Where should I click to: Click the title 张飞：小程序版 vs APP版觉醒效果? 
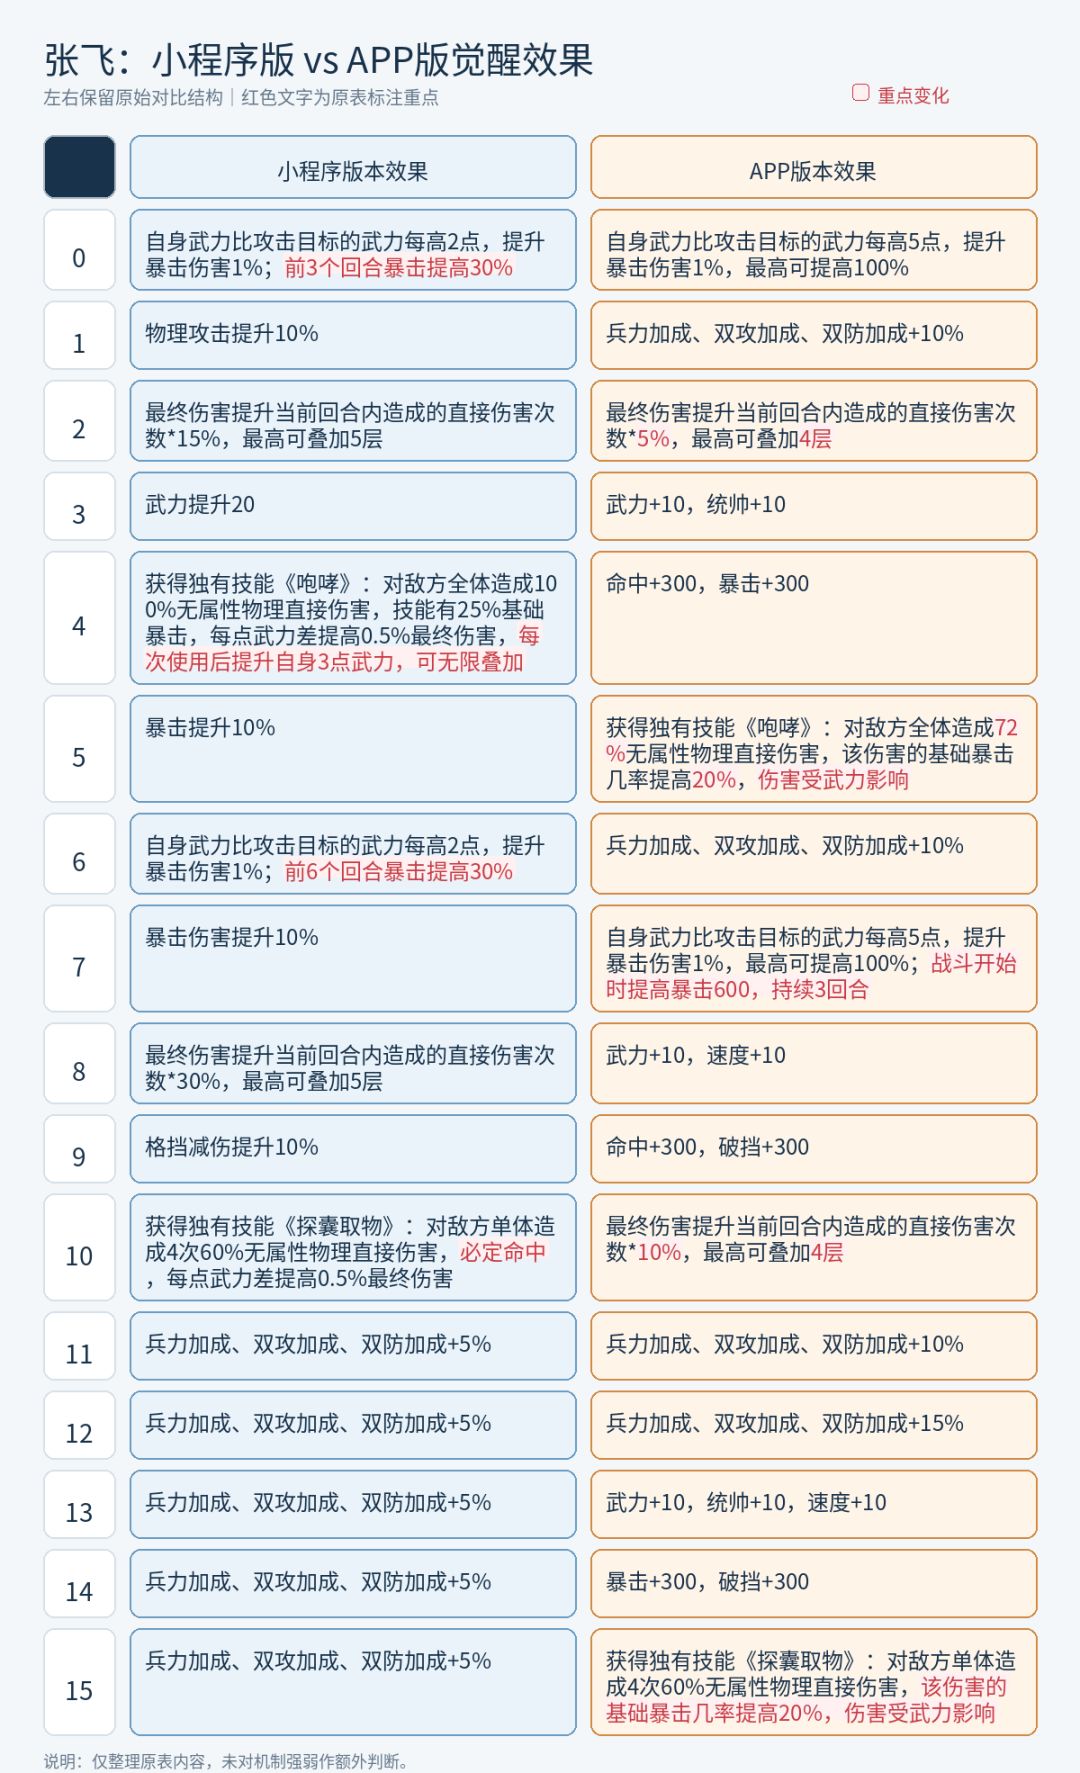point(319,61)
